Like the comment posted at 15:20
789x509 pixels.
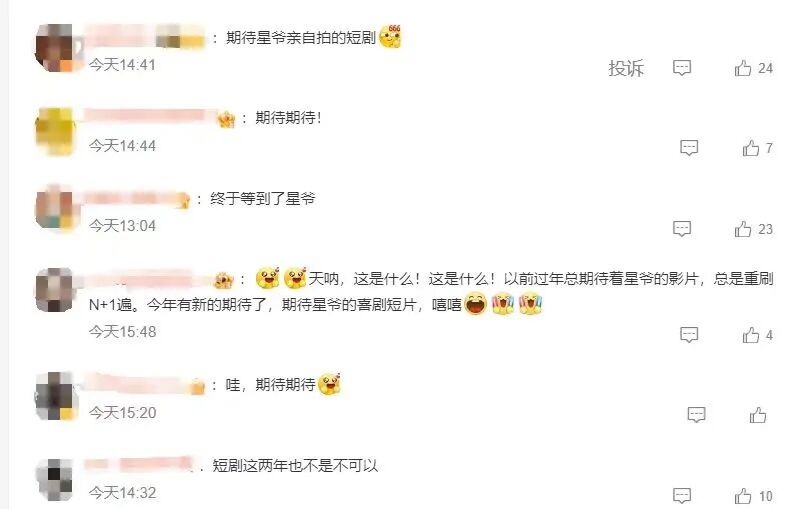(758, 415)
